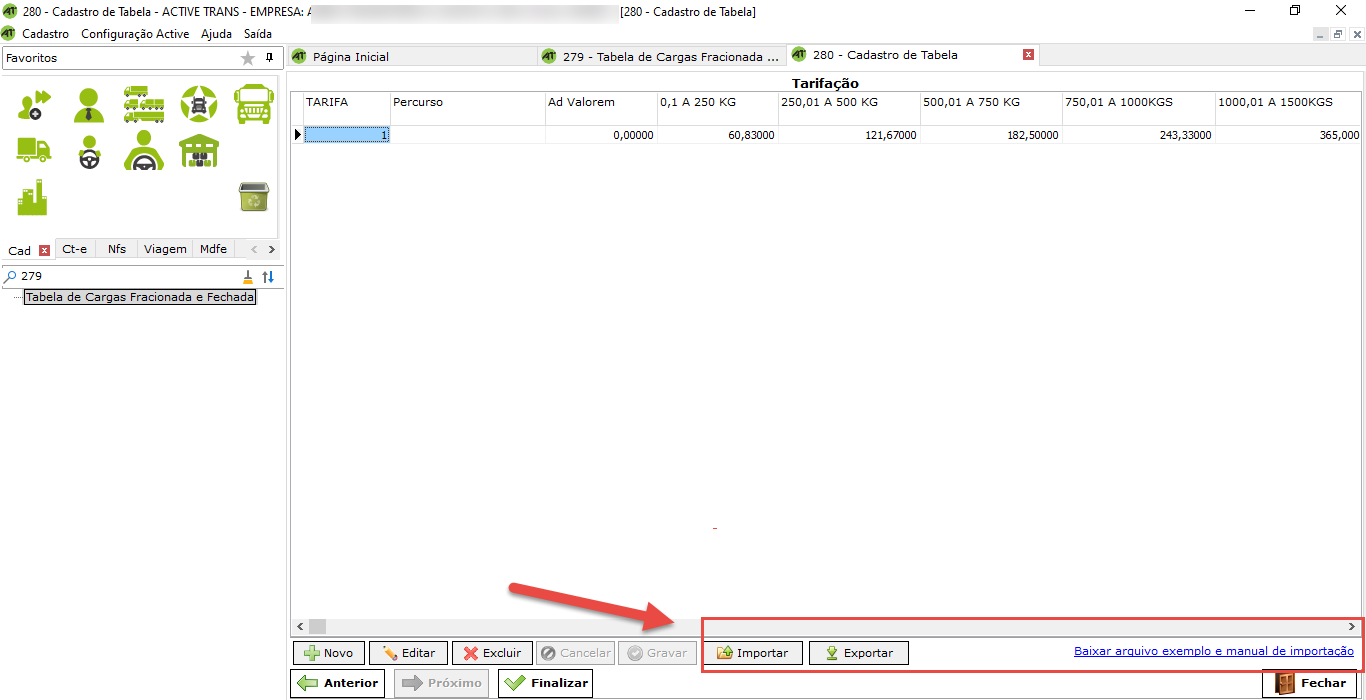This screenshot has height=700, width=1366.
Task: Pin the Favoritos panel
Action: [x=269, y=58]
